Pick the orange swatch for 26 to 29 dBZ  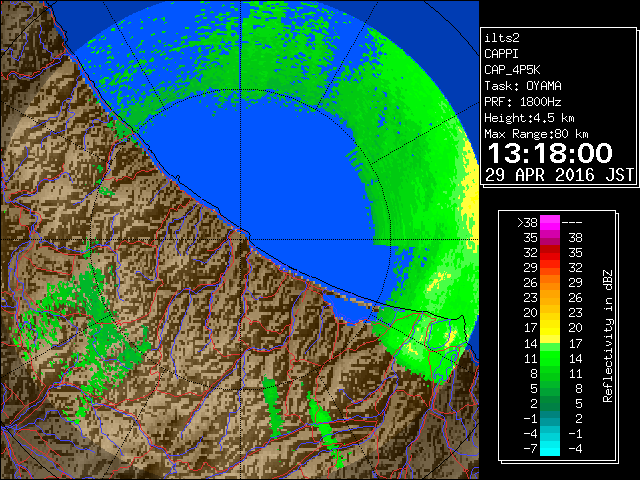click(x=550, y=283)
